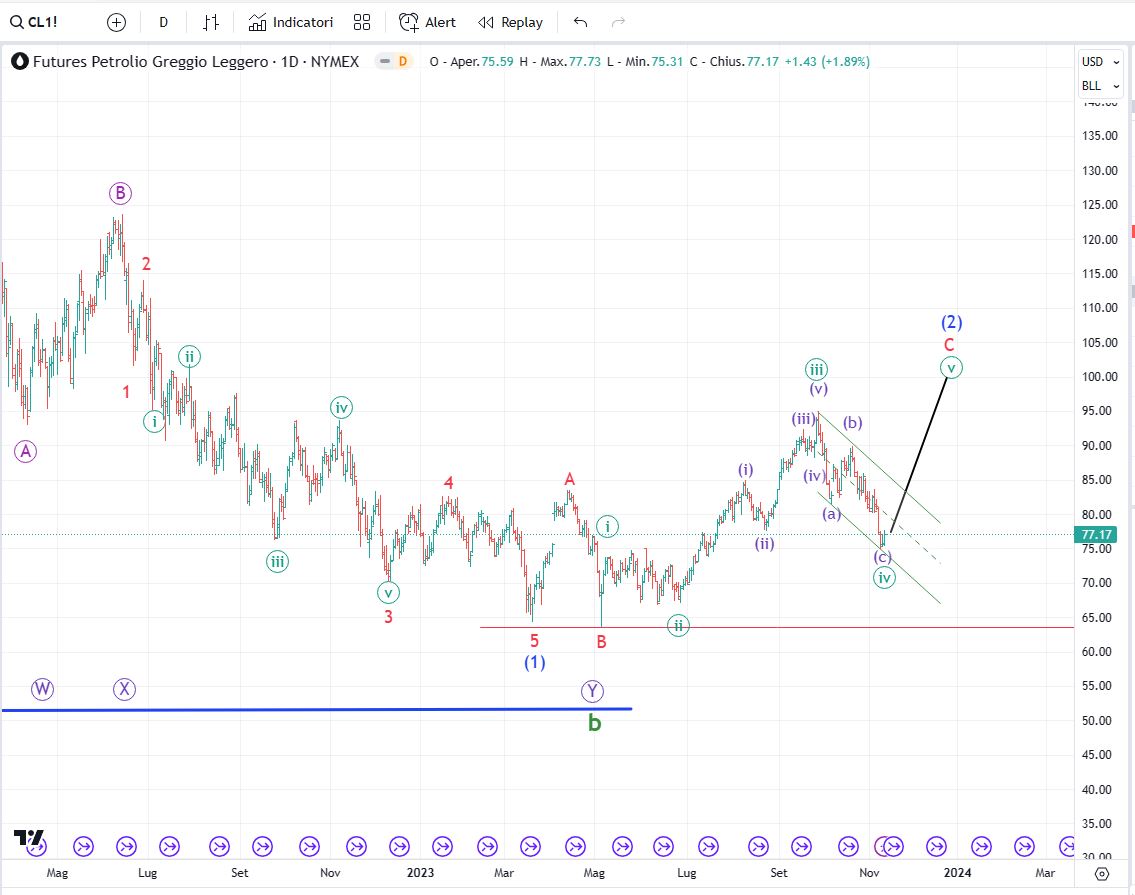The height and width of the screenshot is (895, 1135).
Task: Open the chart settings gear icon
Action: click(1101, 873)
